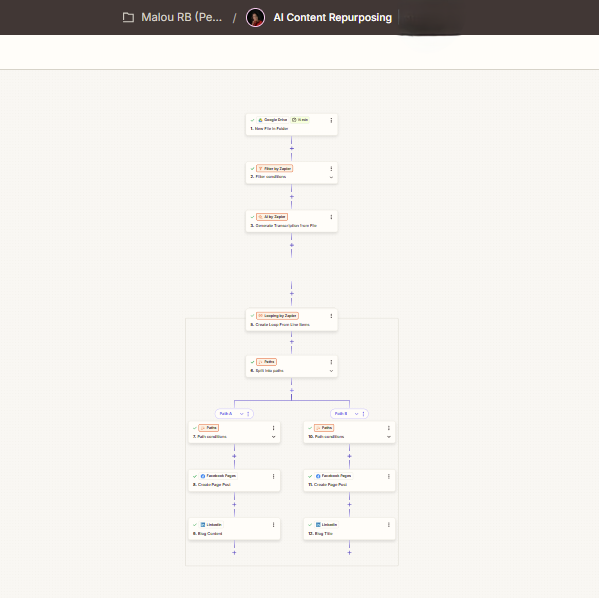Add step below step 11 Create Page Post
The width and height of the screenshot is (599, 598).
tap(349, 504)
